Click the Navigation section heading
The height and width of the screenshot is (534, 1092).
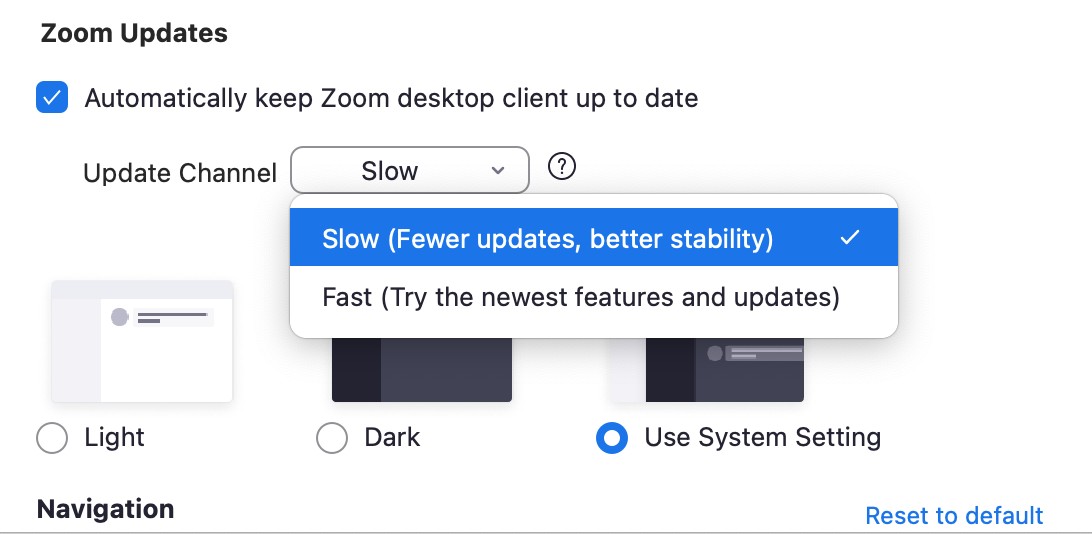[x=105, y=509]
